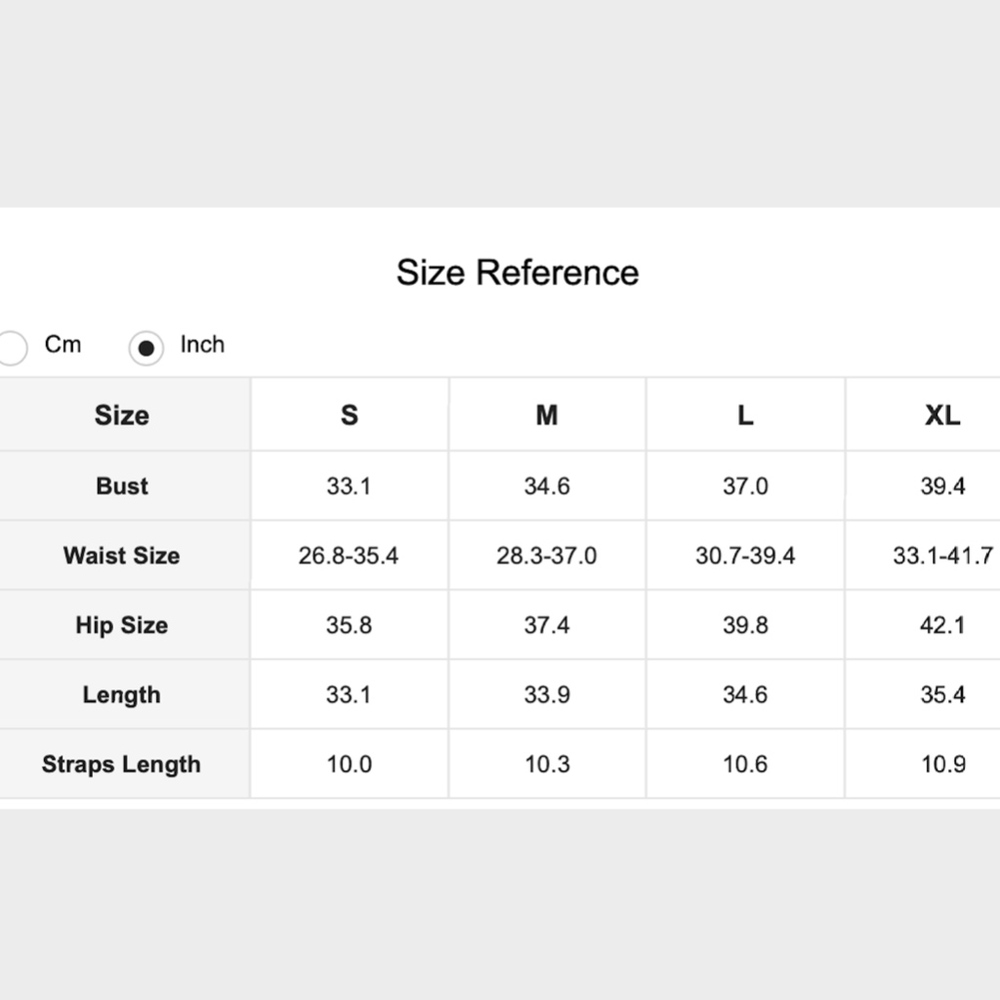The height and width of the screenshot is (1000, 1000).
Task: Click the Waist Size row label
Action: point(122,555)
